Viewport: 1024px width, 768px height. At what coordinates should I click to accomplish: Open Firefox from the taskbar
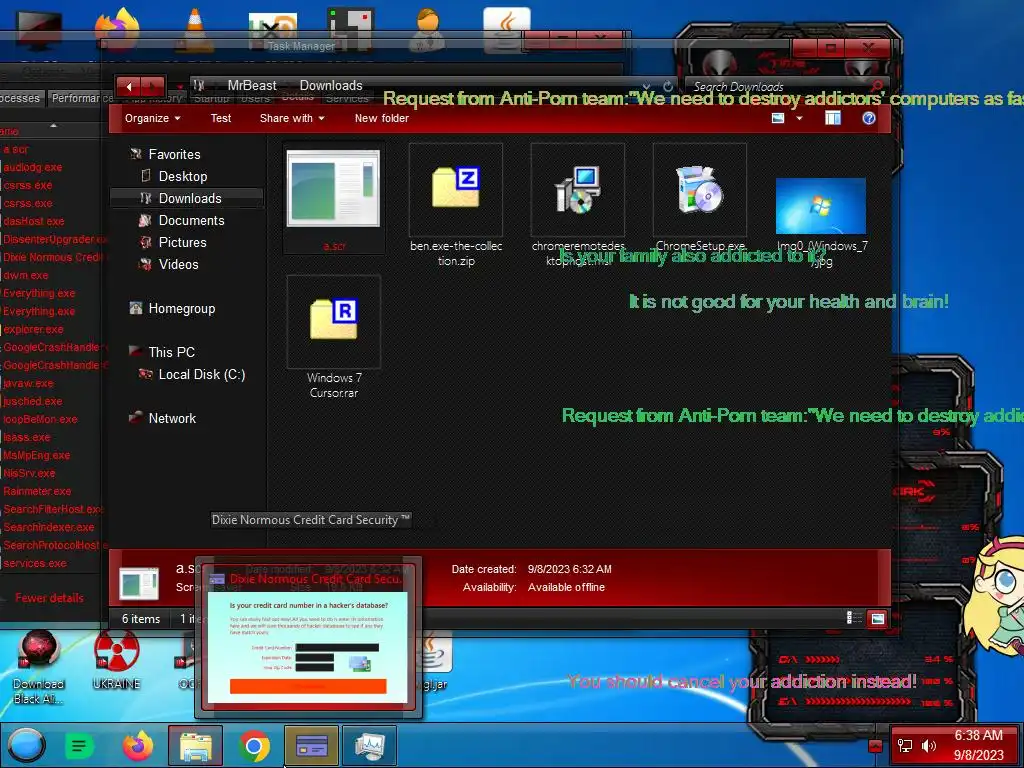coord(138,746)
